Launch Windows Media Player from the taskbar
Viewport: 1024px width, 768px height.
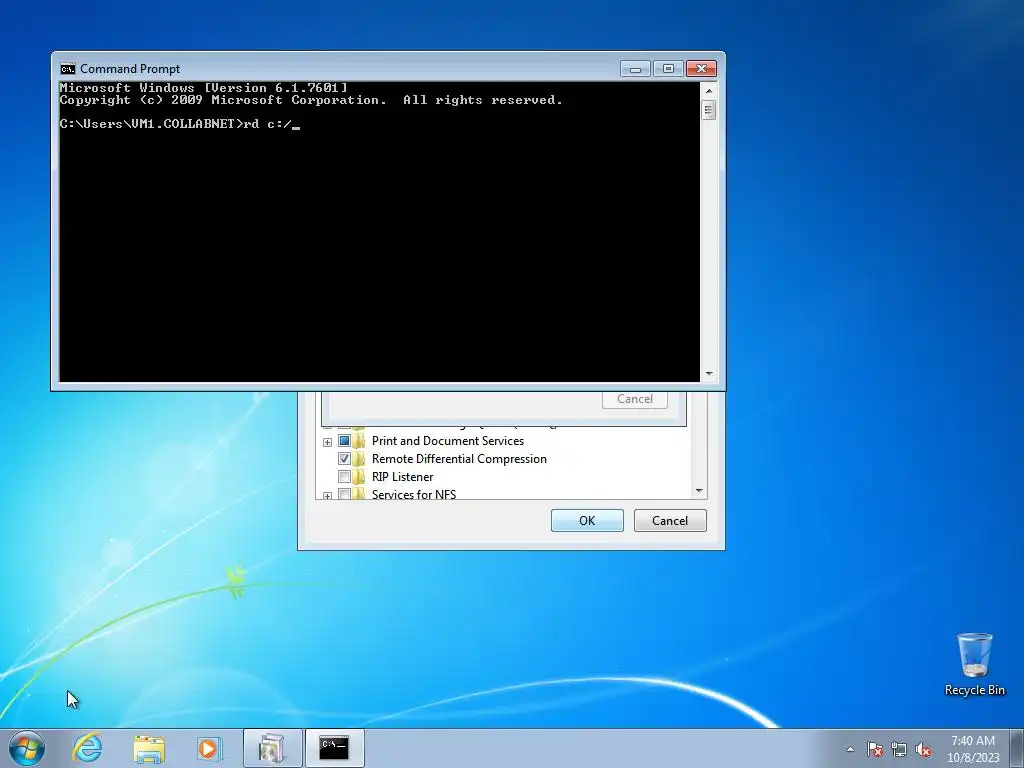[210, 748]
